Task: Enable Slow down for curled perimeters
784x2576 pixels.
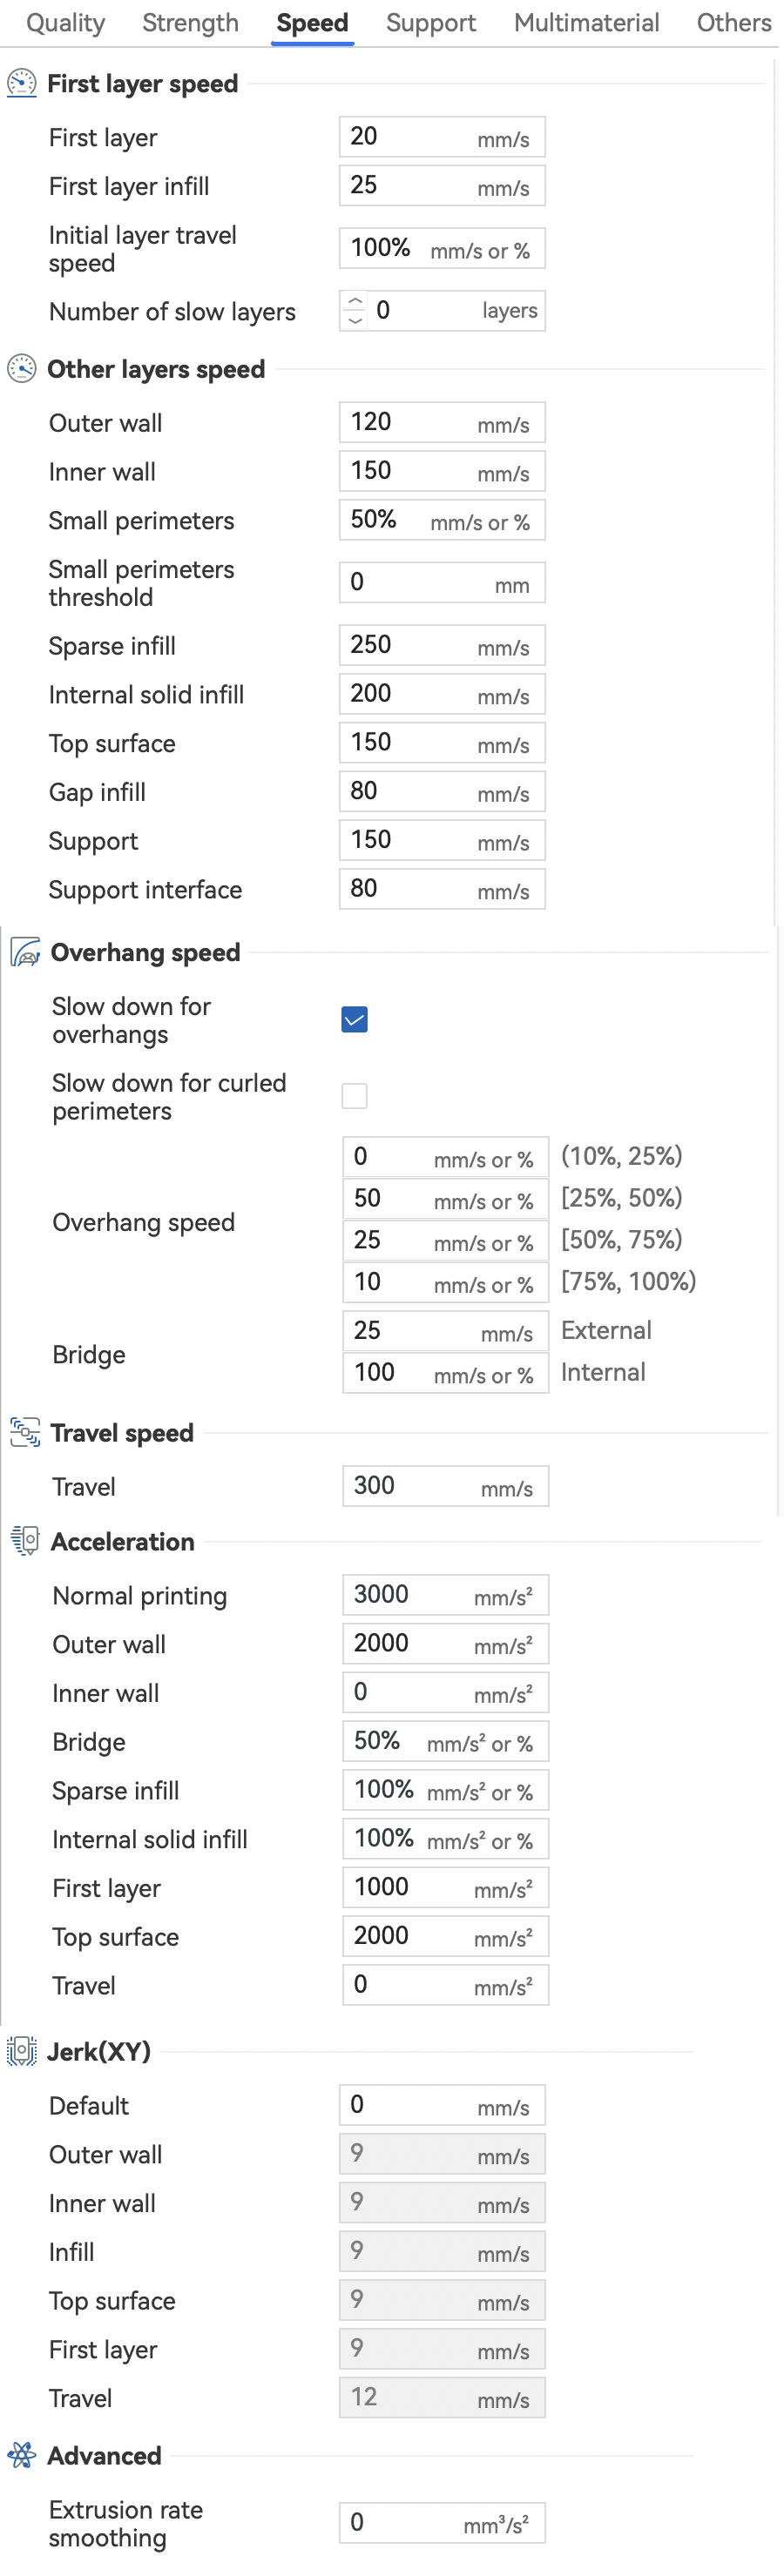Action: pos(354,1096)
